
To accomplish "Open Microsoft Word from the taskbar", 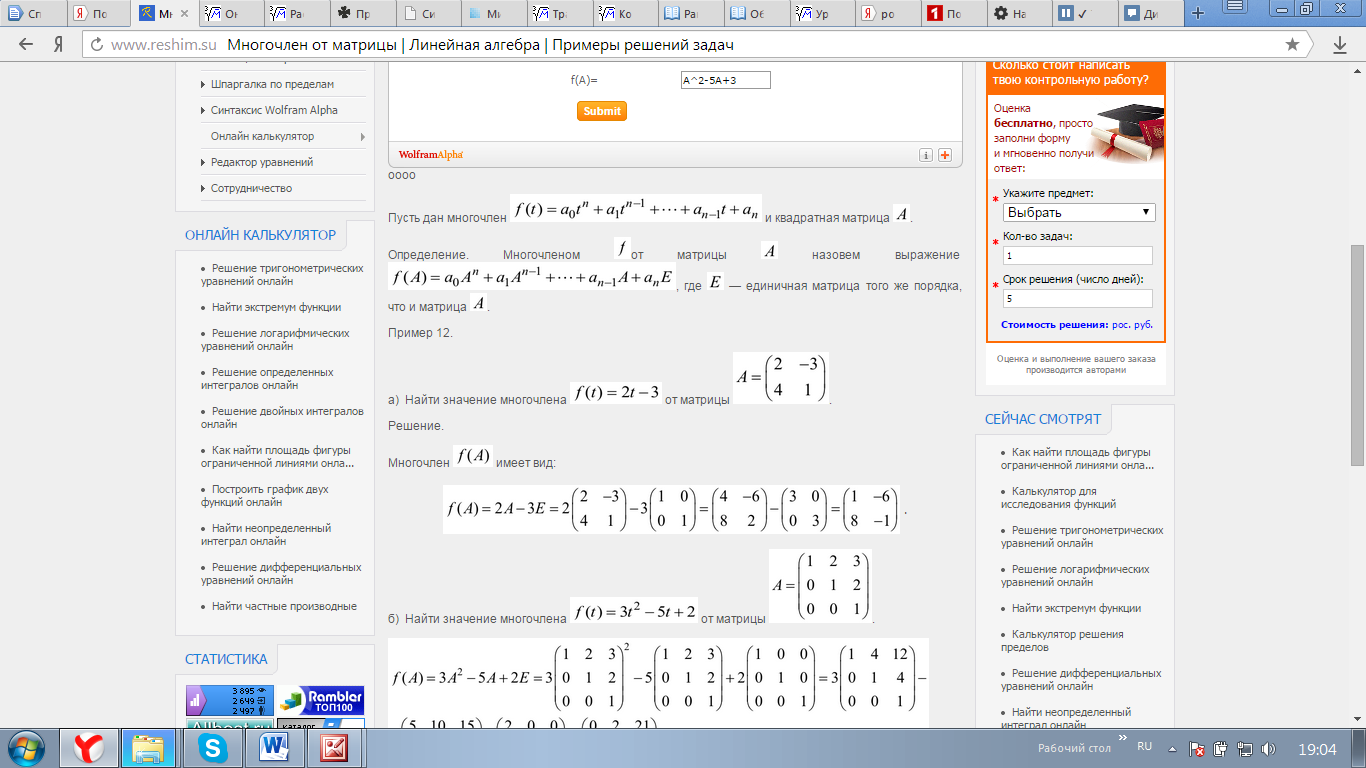I will pyautogui.click(x=273, y=748).
